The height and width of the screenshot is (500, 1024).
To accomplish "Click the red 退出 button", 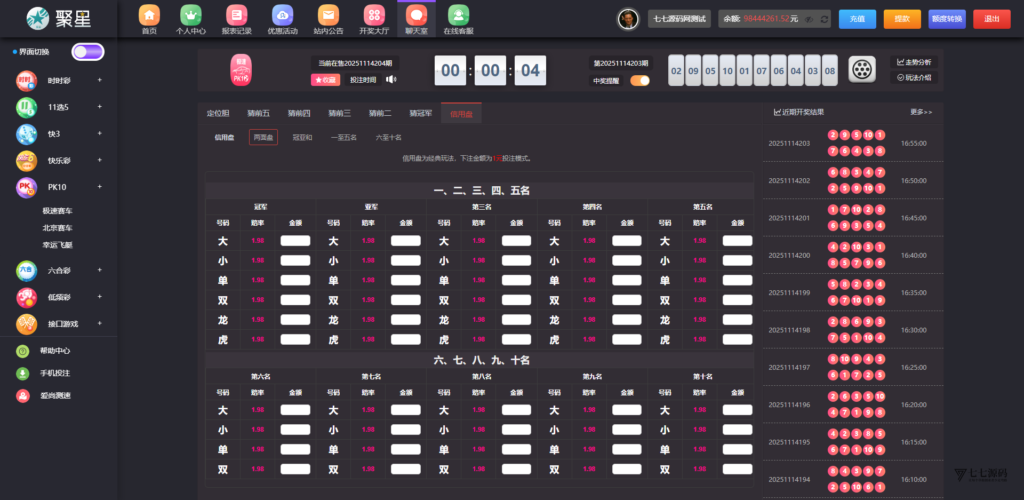I will (992, 19).
